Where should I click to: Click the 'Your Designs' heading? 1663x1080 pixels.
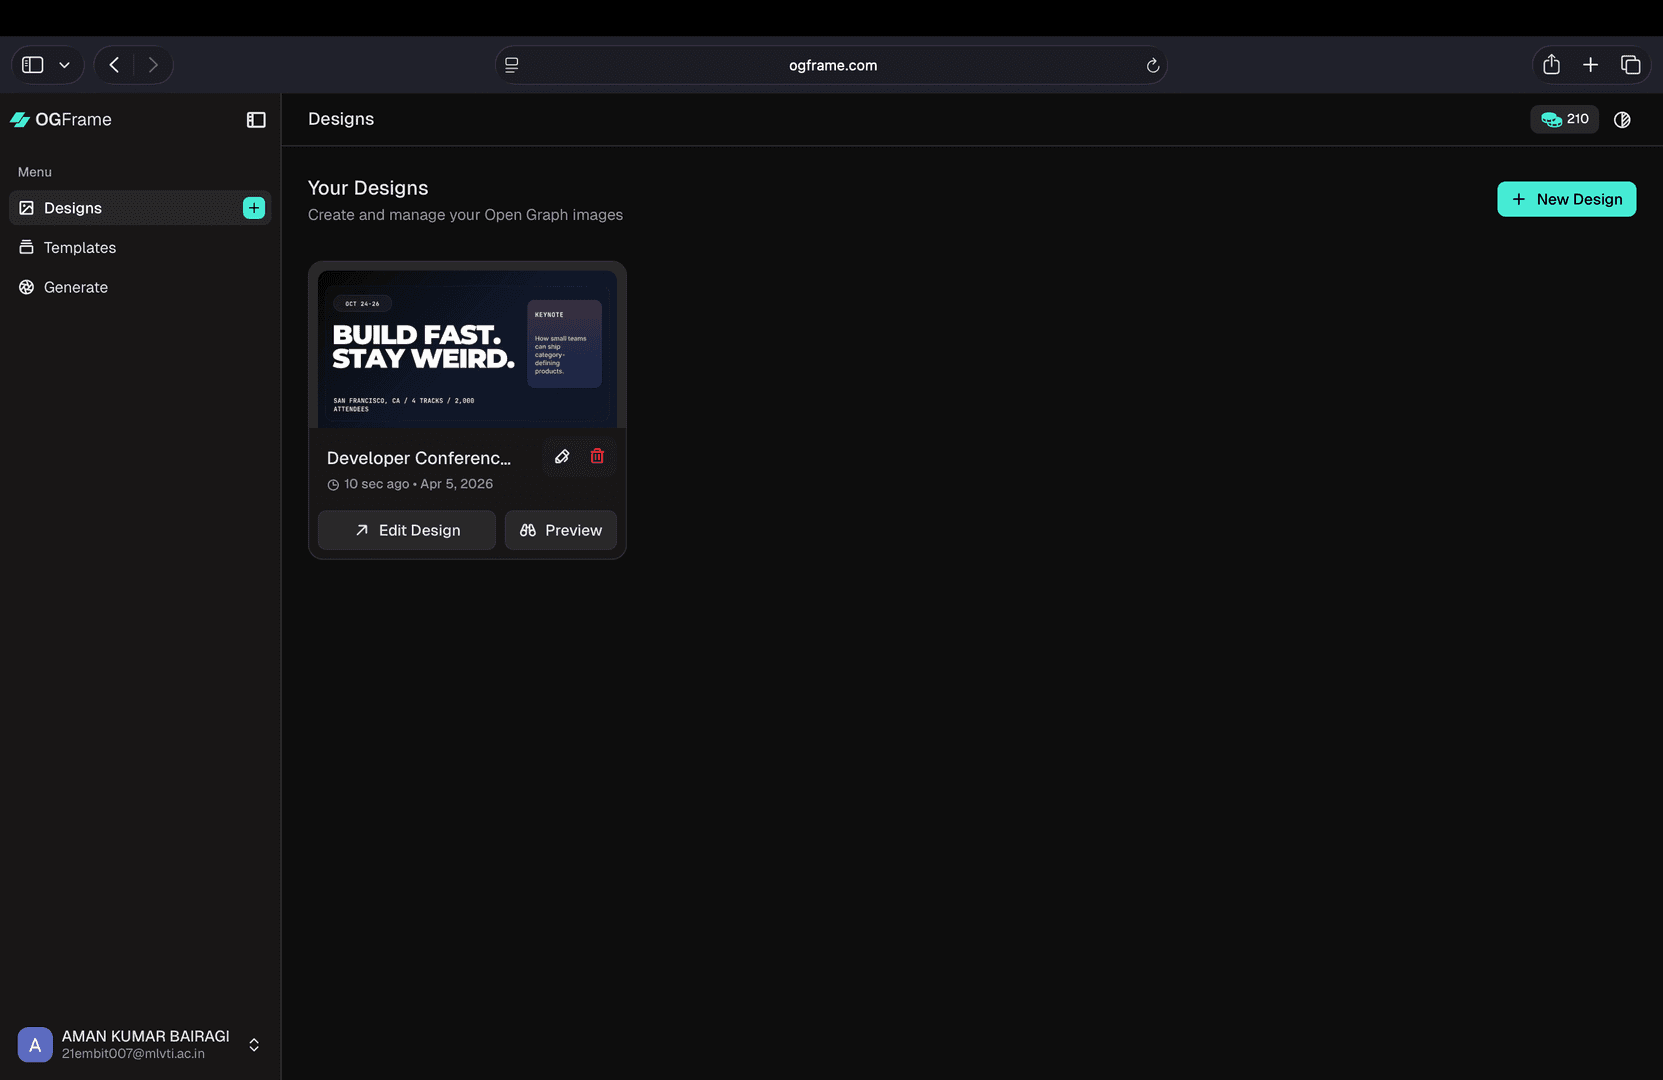(368, 188)
